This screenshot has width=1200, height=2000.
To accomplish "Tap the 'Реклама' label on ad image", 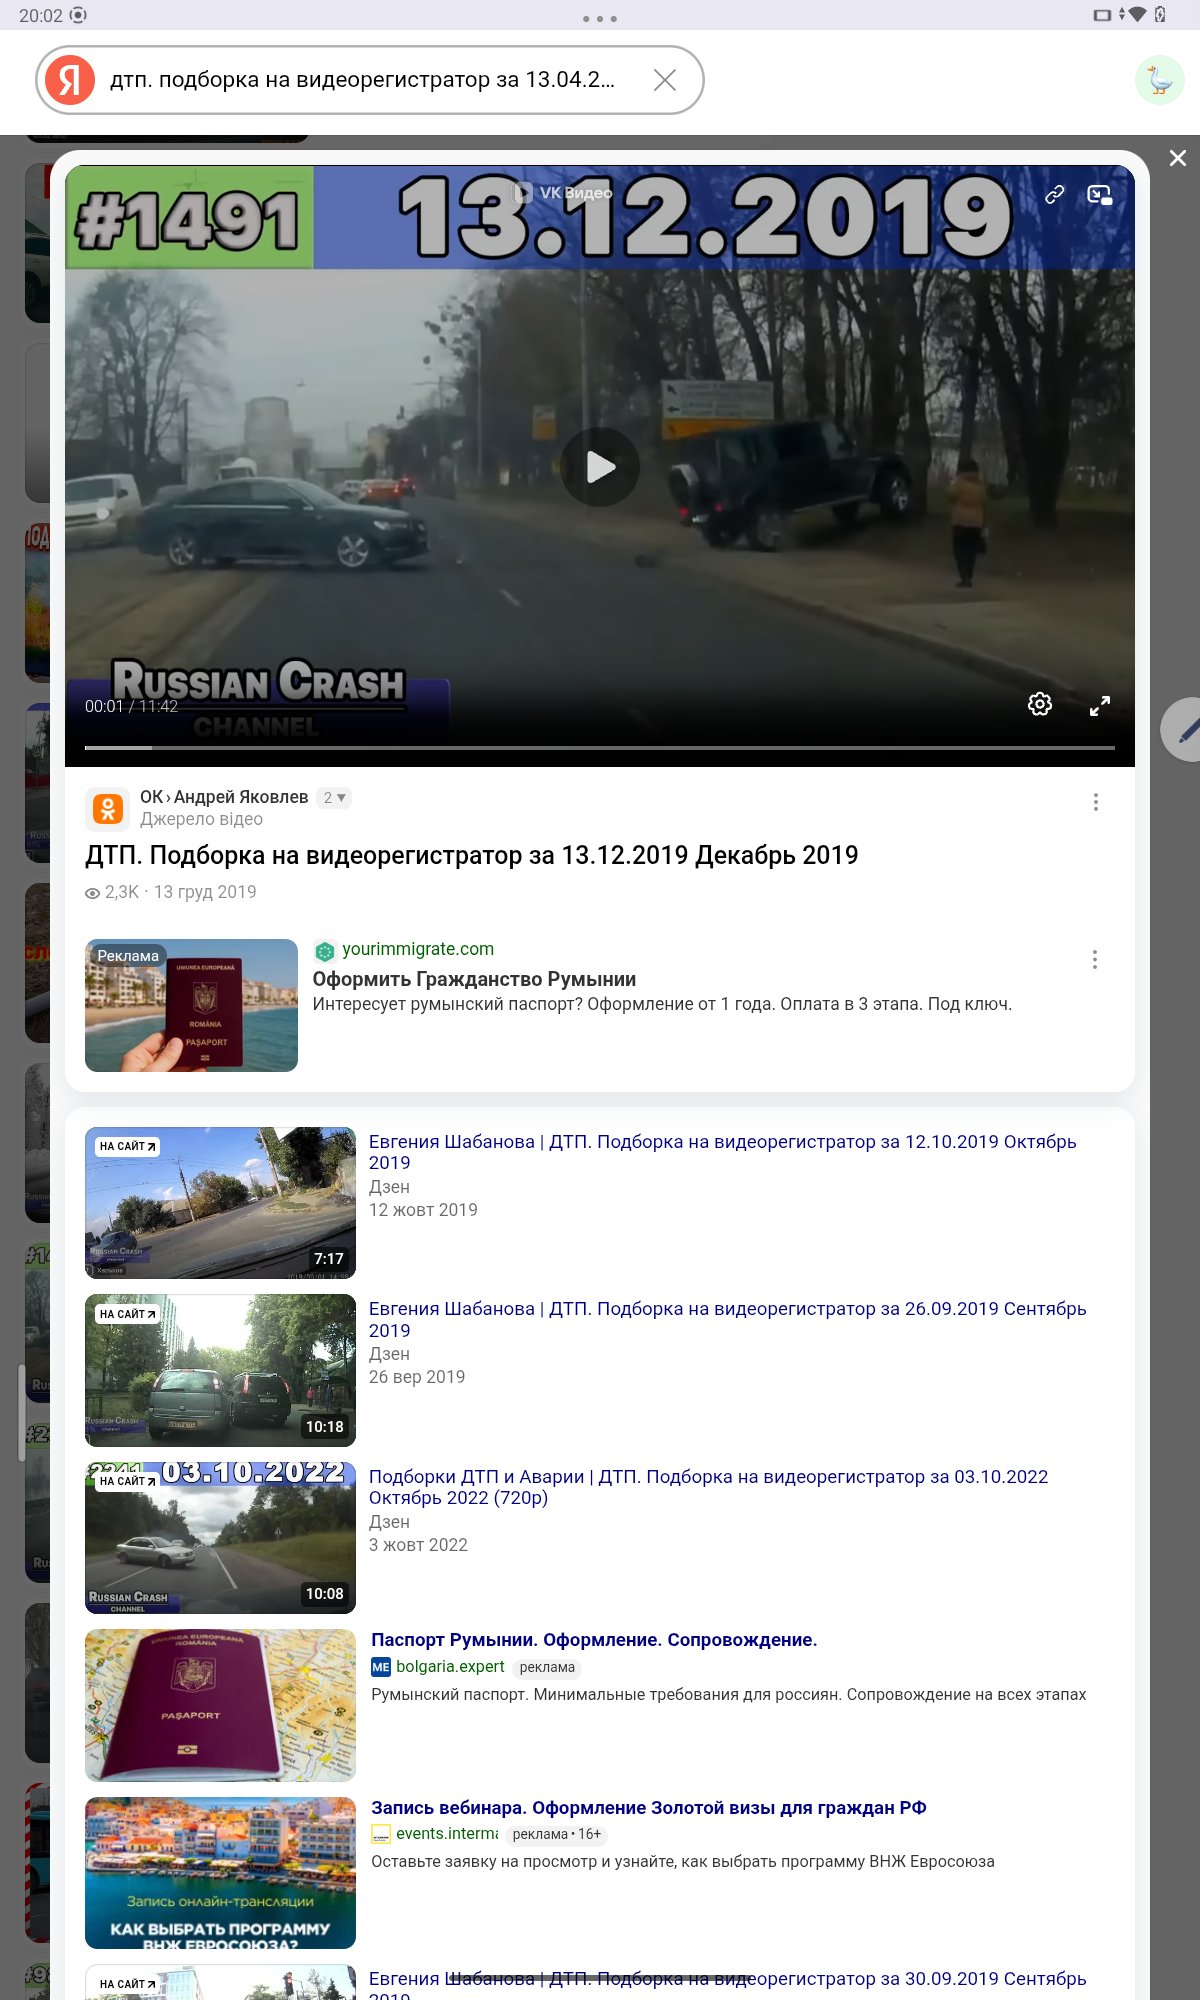I will point(128,956).
